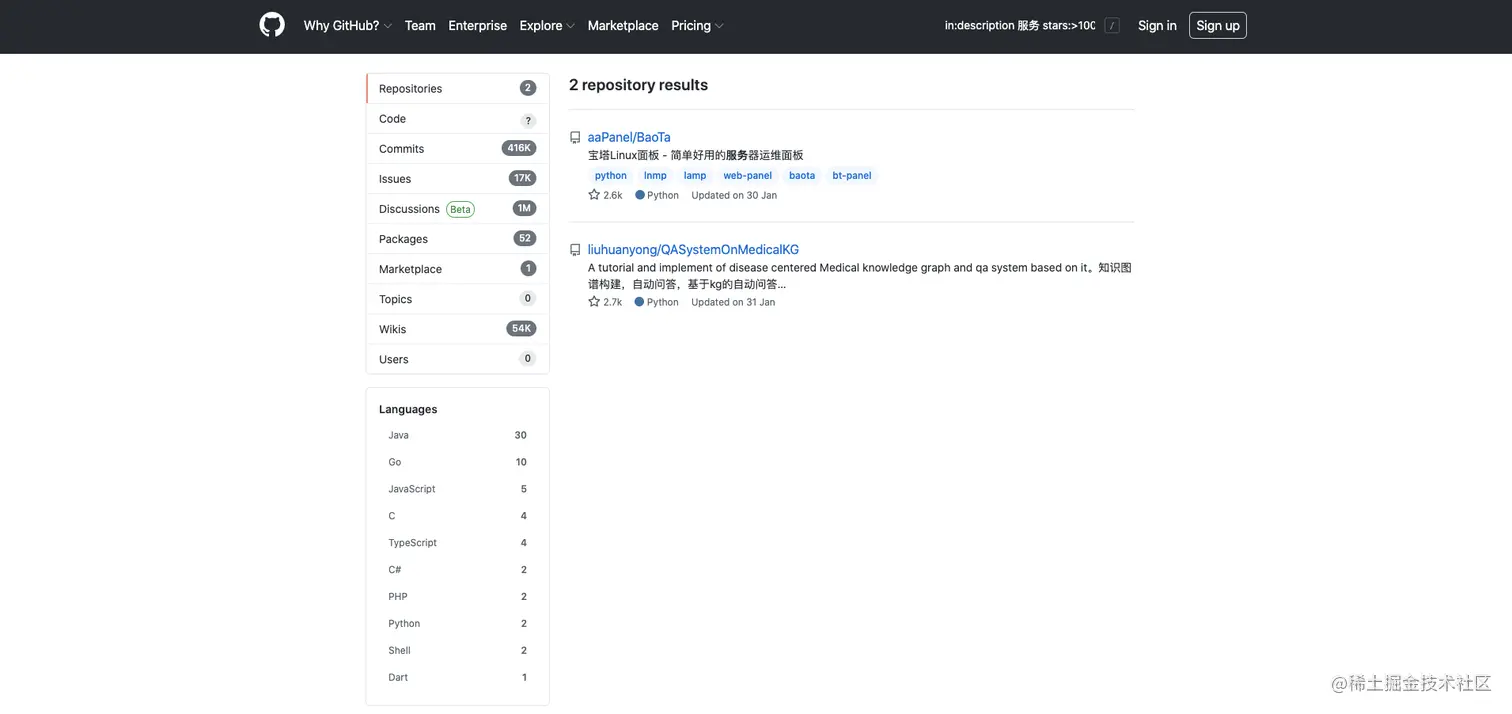Click the star icon showing 2.7k
This screenshot has width=1512, height=714.
coord(594,302)
